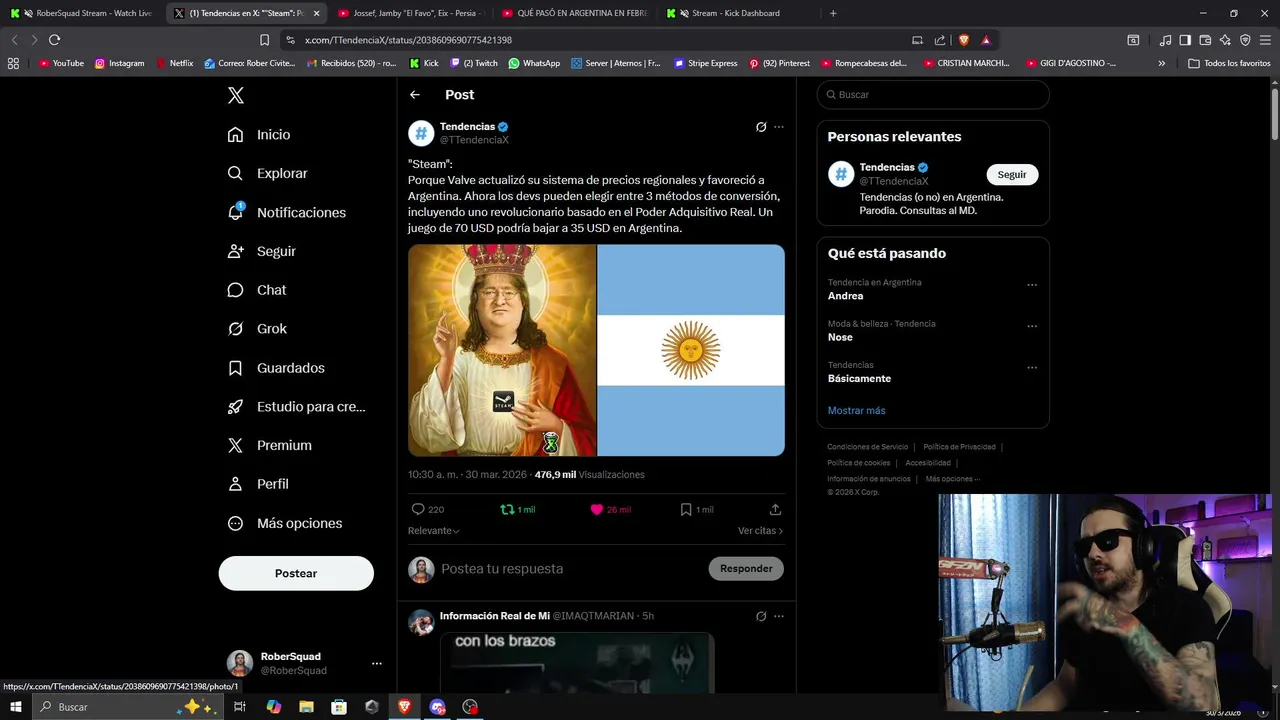Open the X logo home icon

236,95
